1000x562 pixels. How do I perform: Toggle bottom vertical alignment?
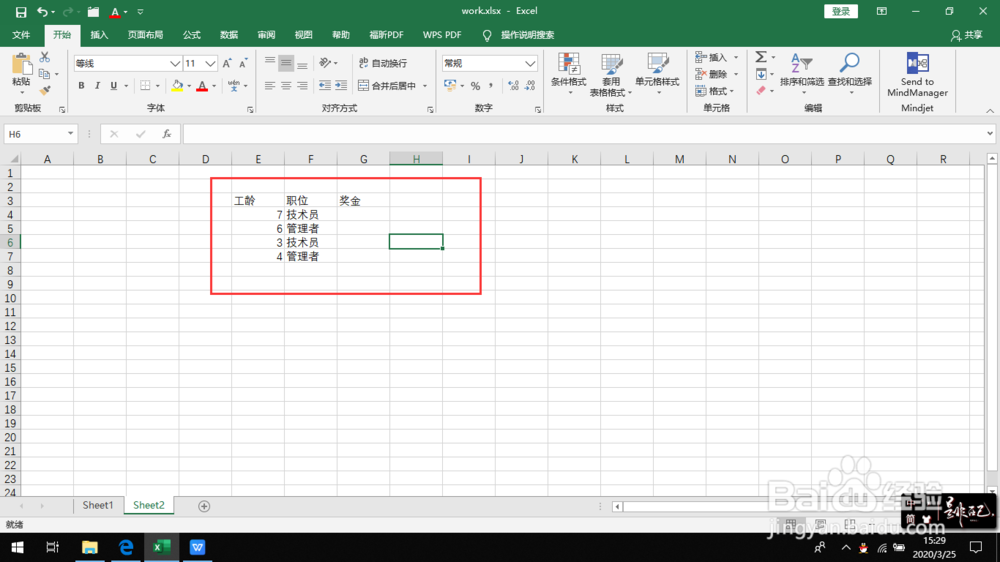coord(302,63)
